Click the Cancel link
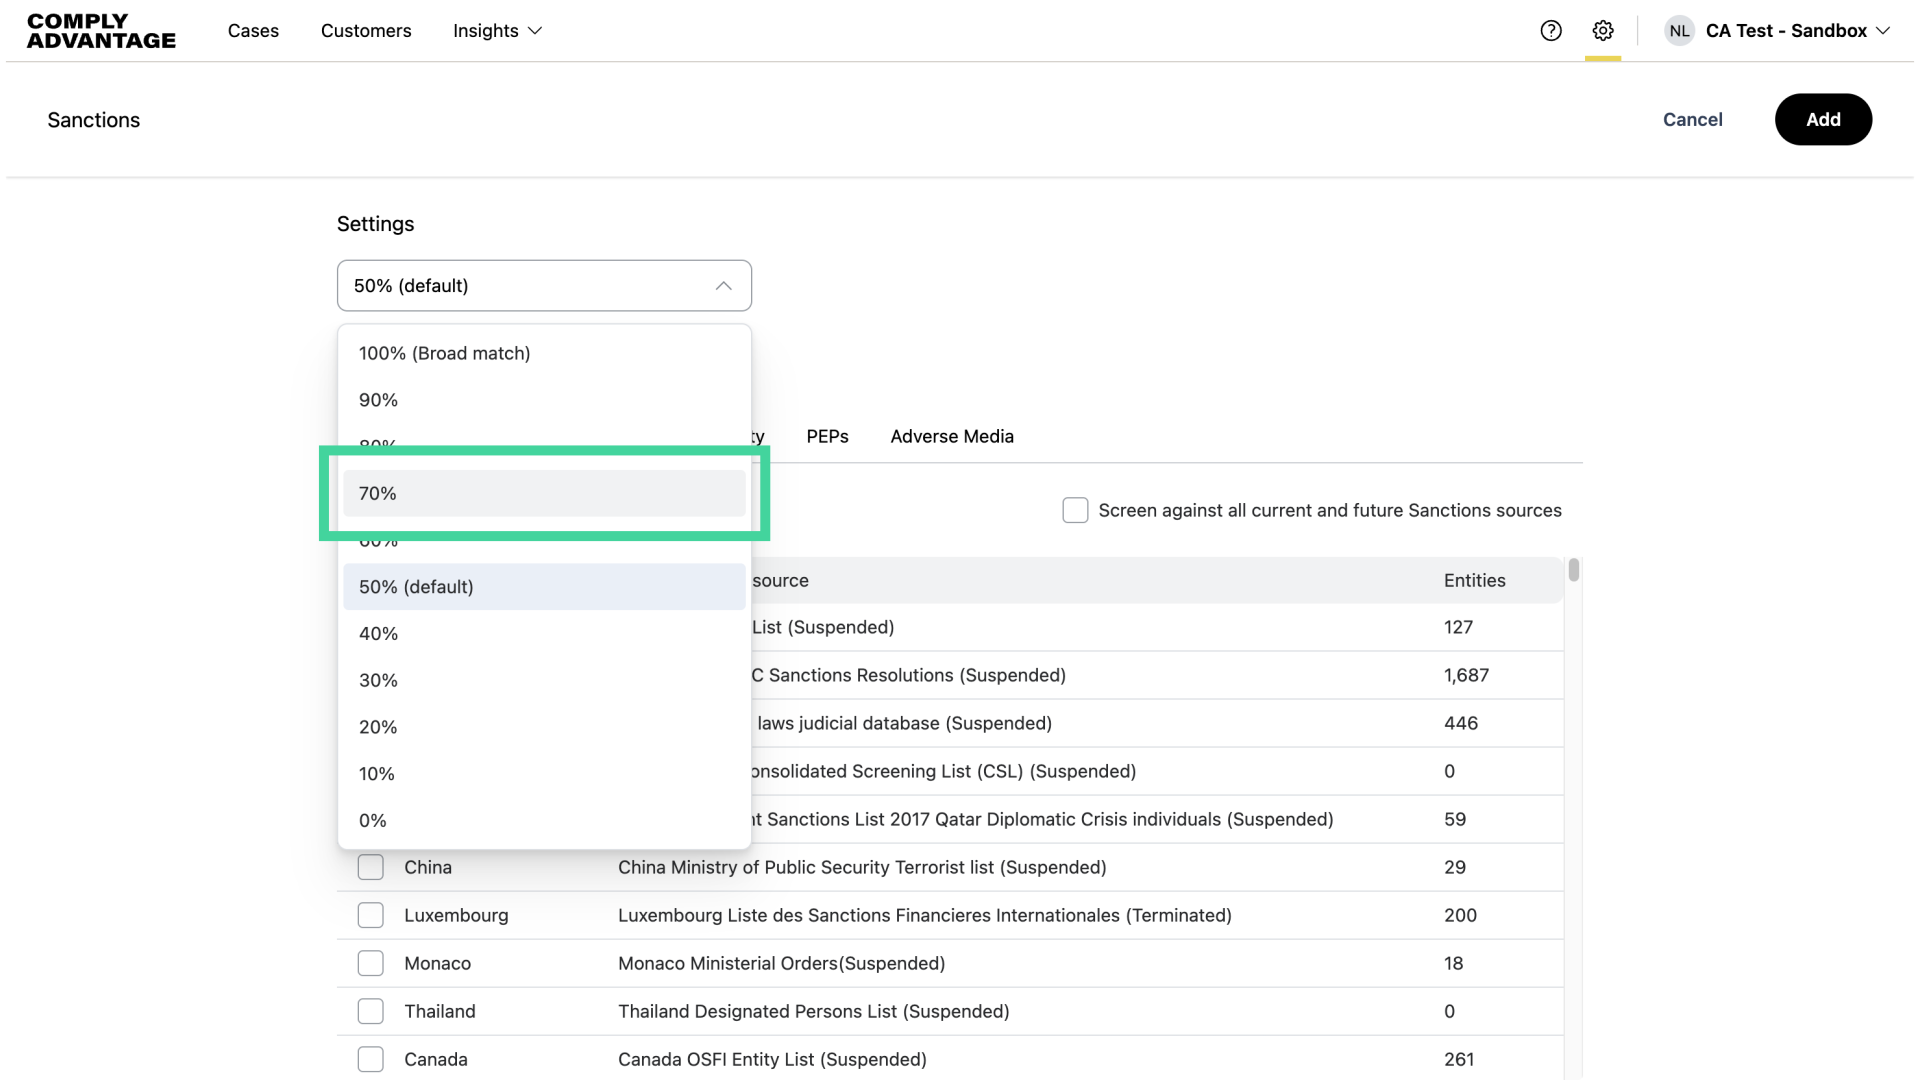The height and width of the screenshot is (1080, 1920). [x=1692, y=119]
